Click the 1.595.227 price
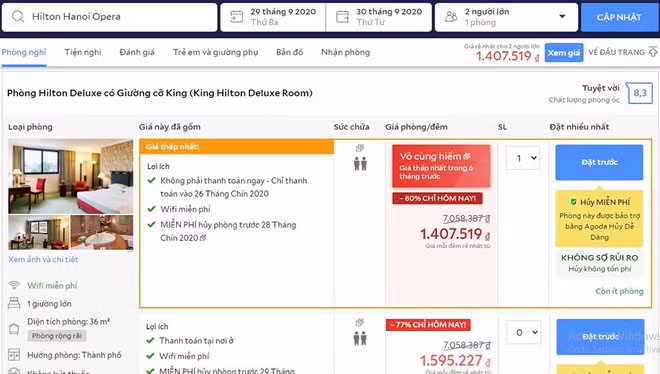 tap(455, 361)
